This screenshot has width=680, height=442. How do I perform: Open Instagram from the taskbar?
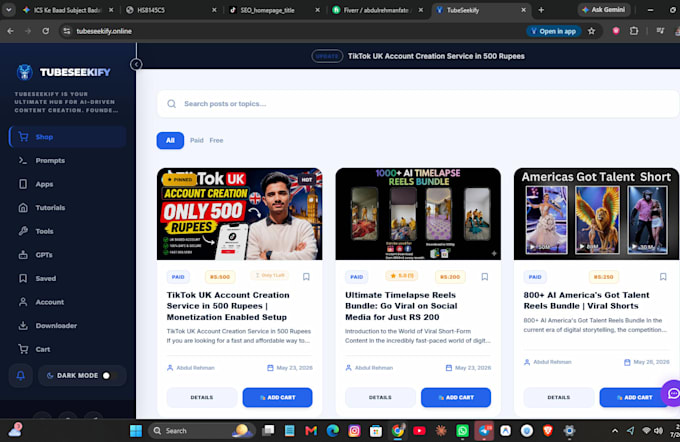tap(354, 431)
